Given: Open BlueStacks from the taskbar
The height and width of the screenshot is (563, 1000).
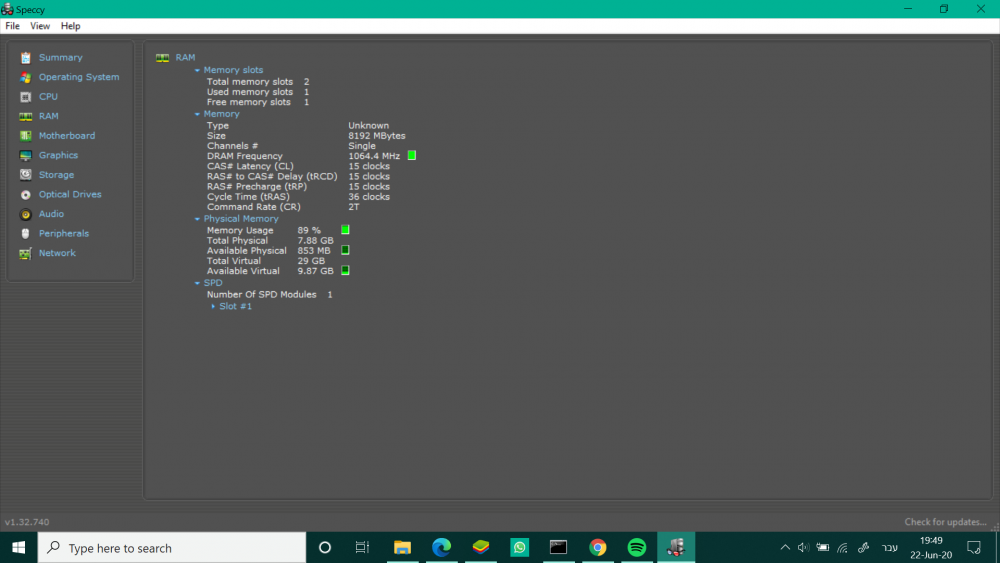Looking at the screenshot, I should 481,547.
